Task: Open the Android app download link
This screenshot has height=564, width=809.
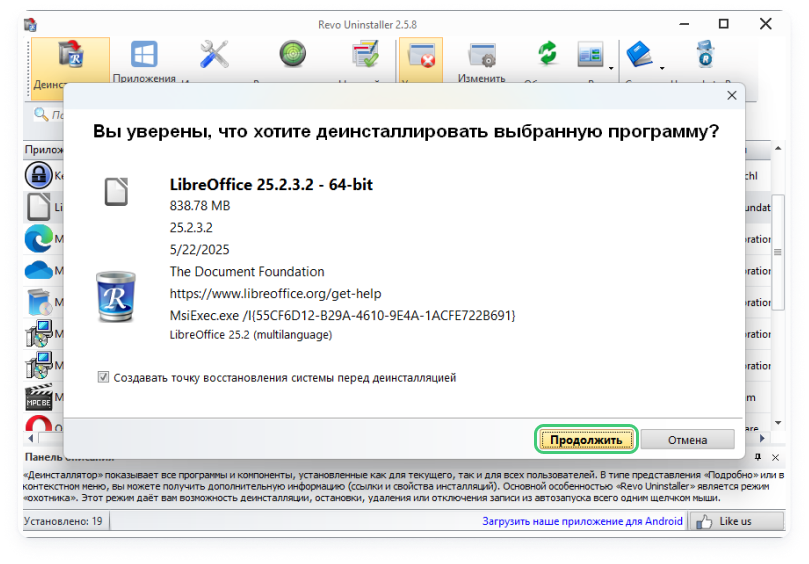Action: (x=582, y=521)
